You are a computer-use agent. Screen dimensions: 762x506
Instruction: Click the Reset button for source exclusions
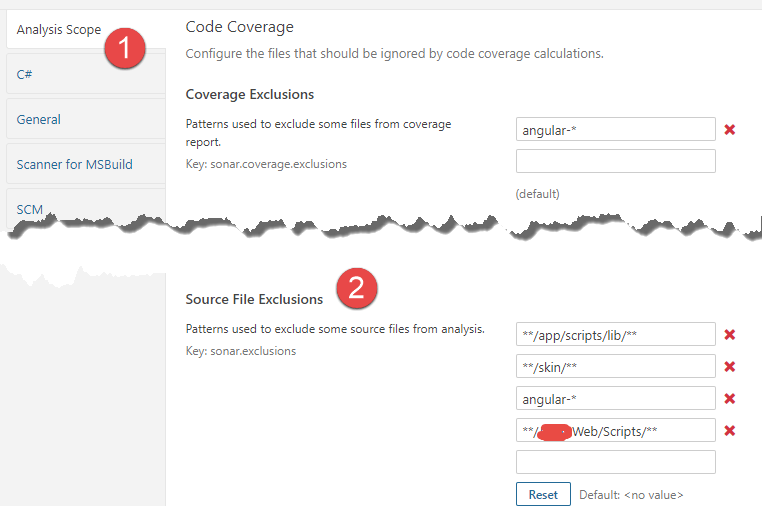point(543,494)
